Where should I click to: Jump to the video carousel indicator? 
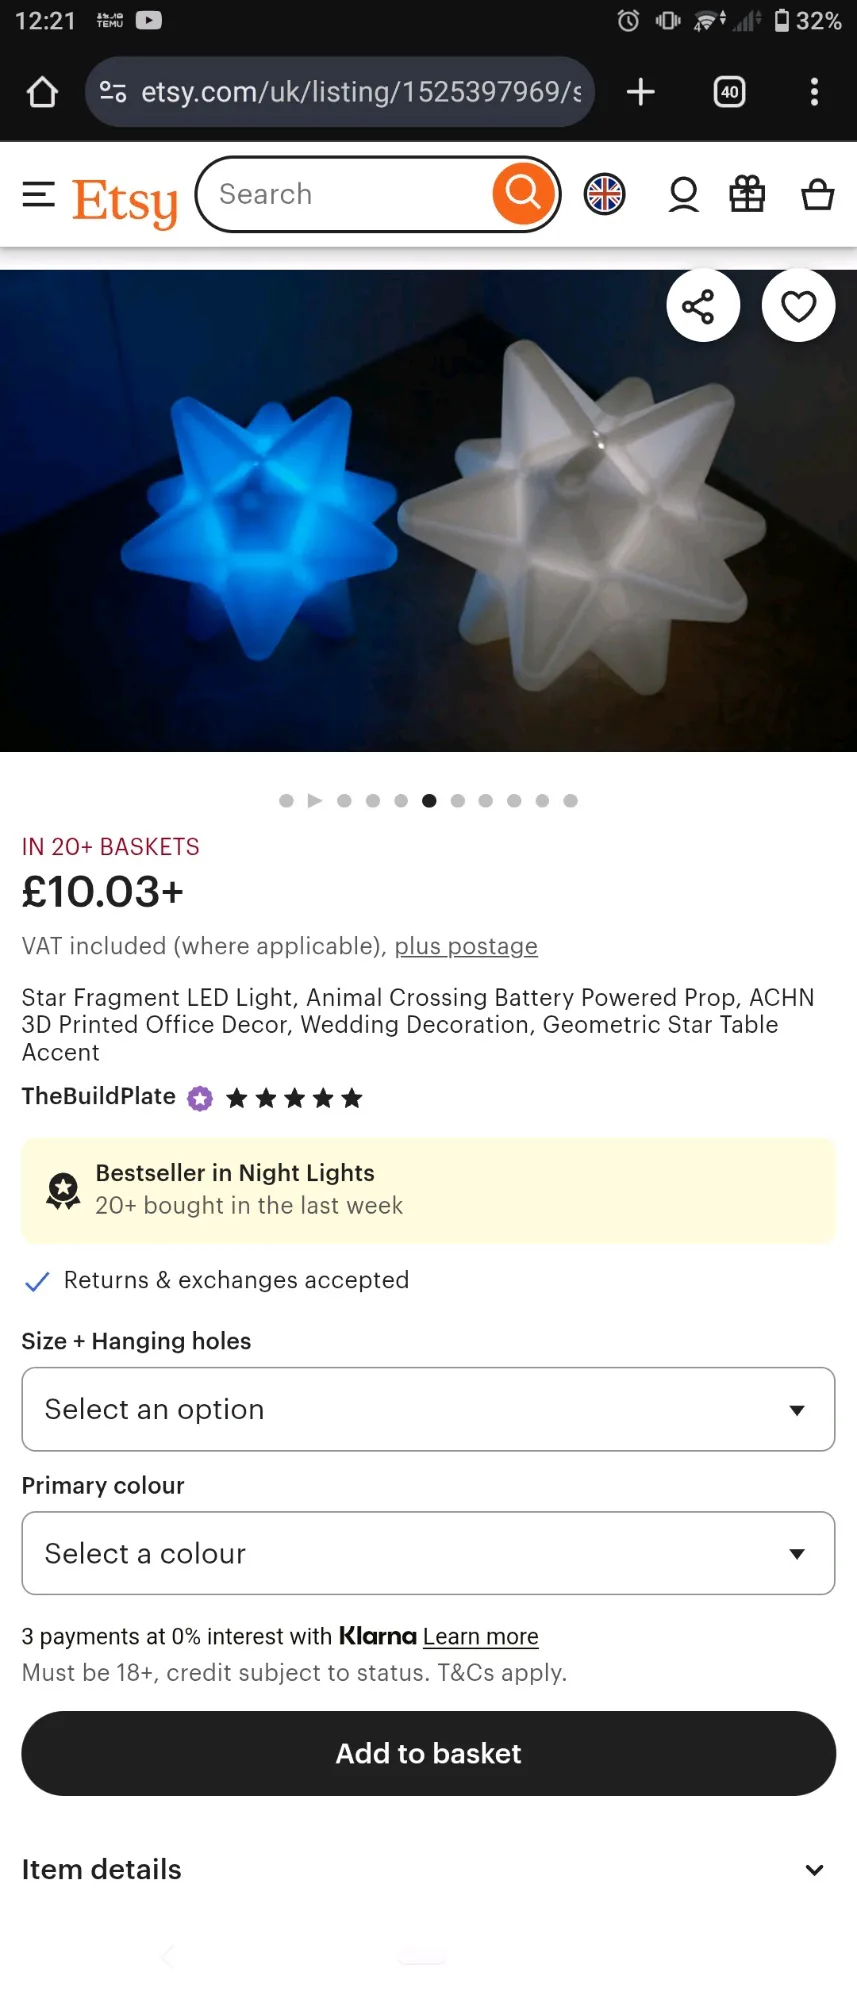(315, 801)
